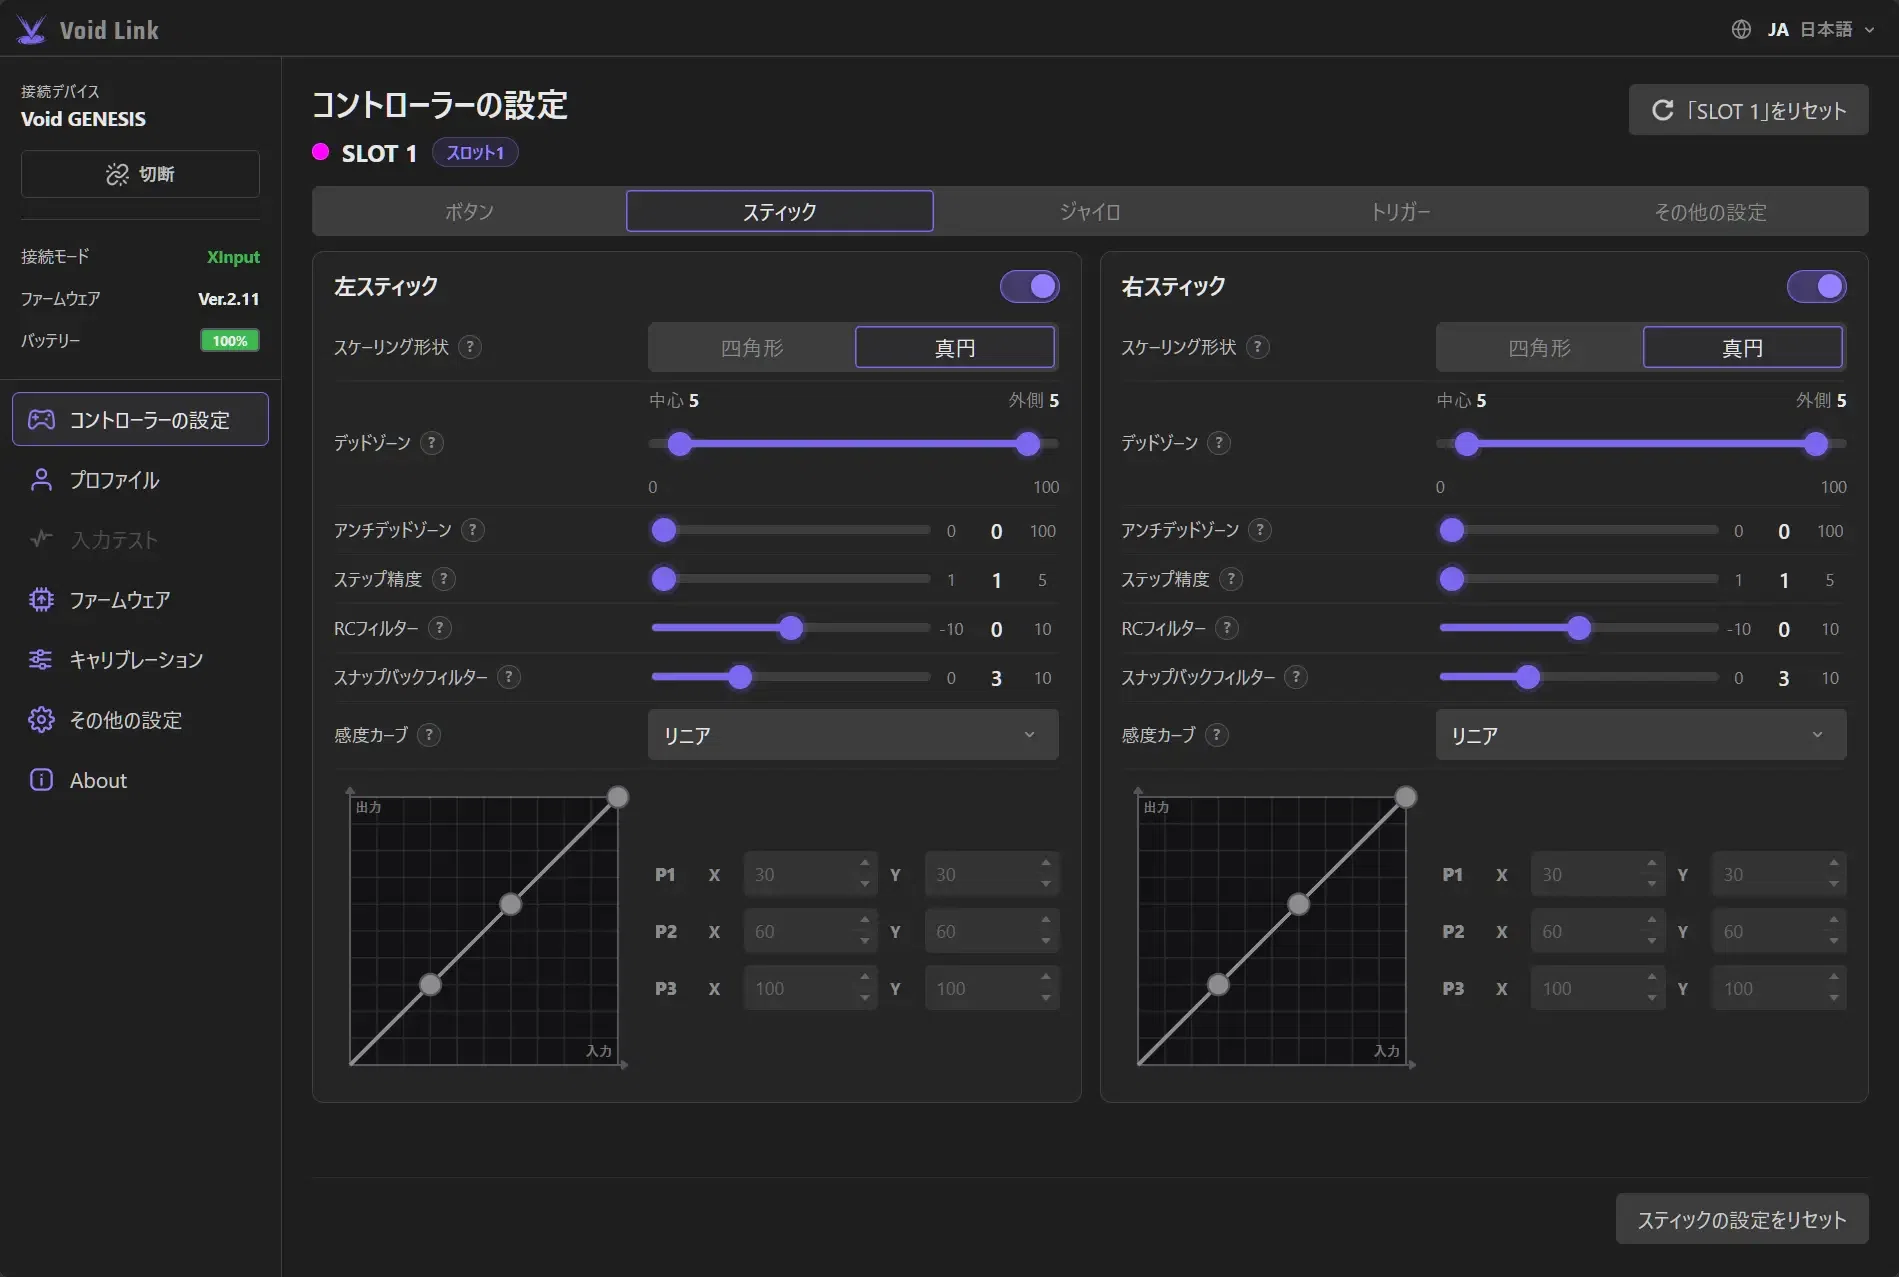Click help icon beside right 感度カーブ
Viewport: 1899px width, 1277px height.
1216,735
